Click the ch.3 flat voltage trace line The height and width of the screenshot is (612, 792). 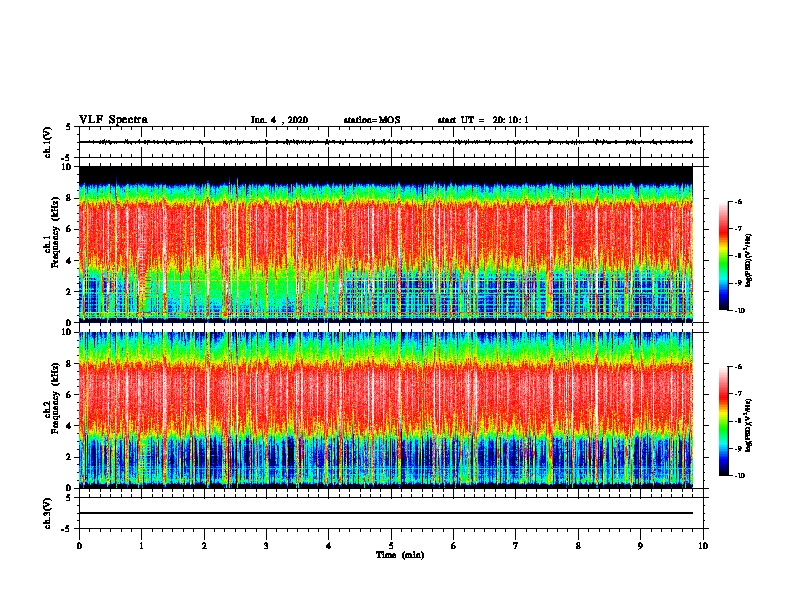[x=385, y=513]
